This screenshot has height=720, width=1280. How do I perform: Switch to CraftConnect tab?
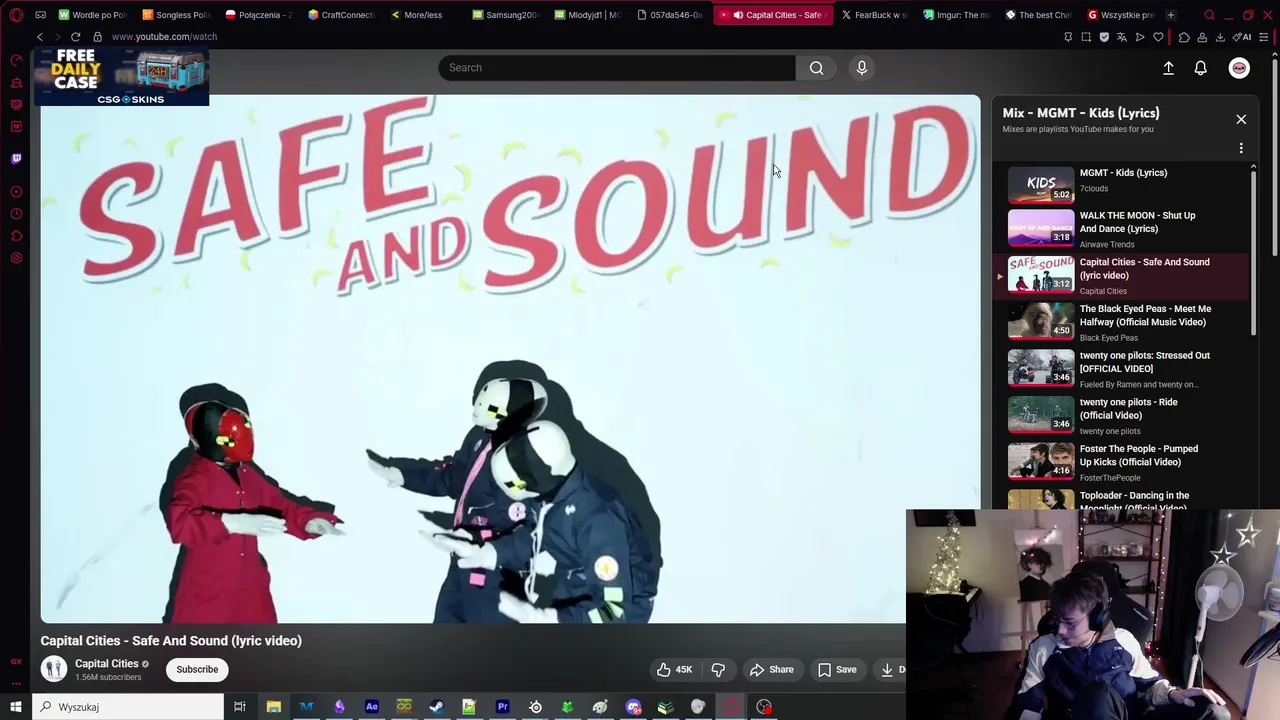point(341,15)
